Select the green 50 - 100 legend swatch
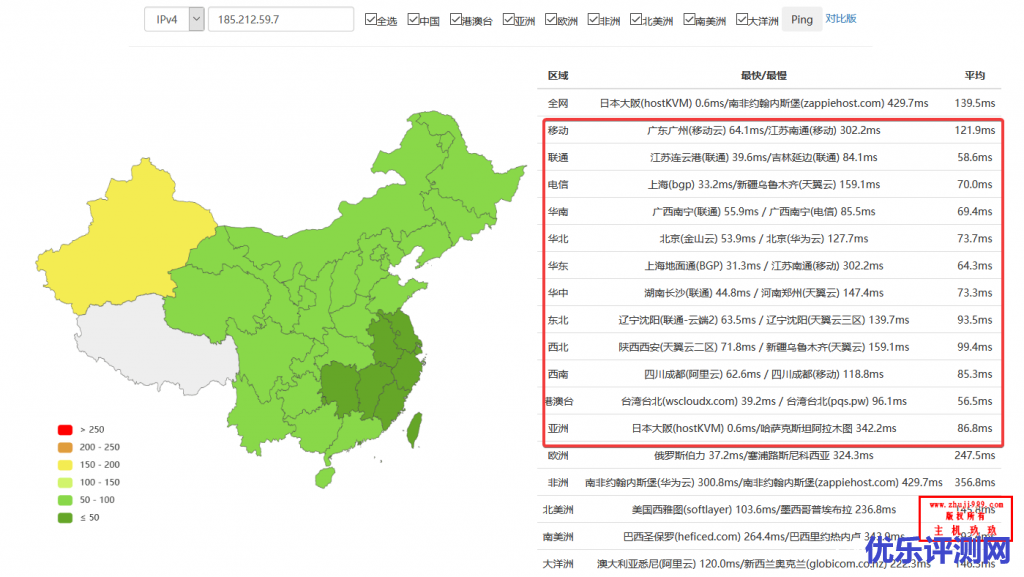 click(65, 500)
